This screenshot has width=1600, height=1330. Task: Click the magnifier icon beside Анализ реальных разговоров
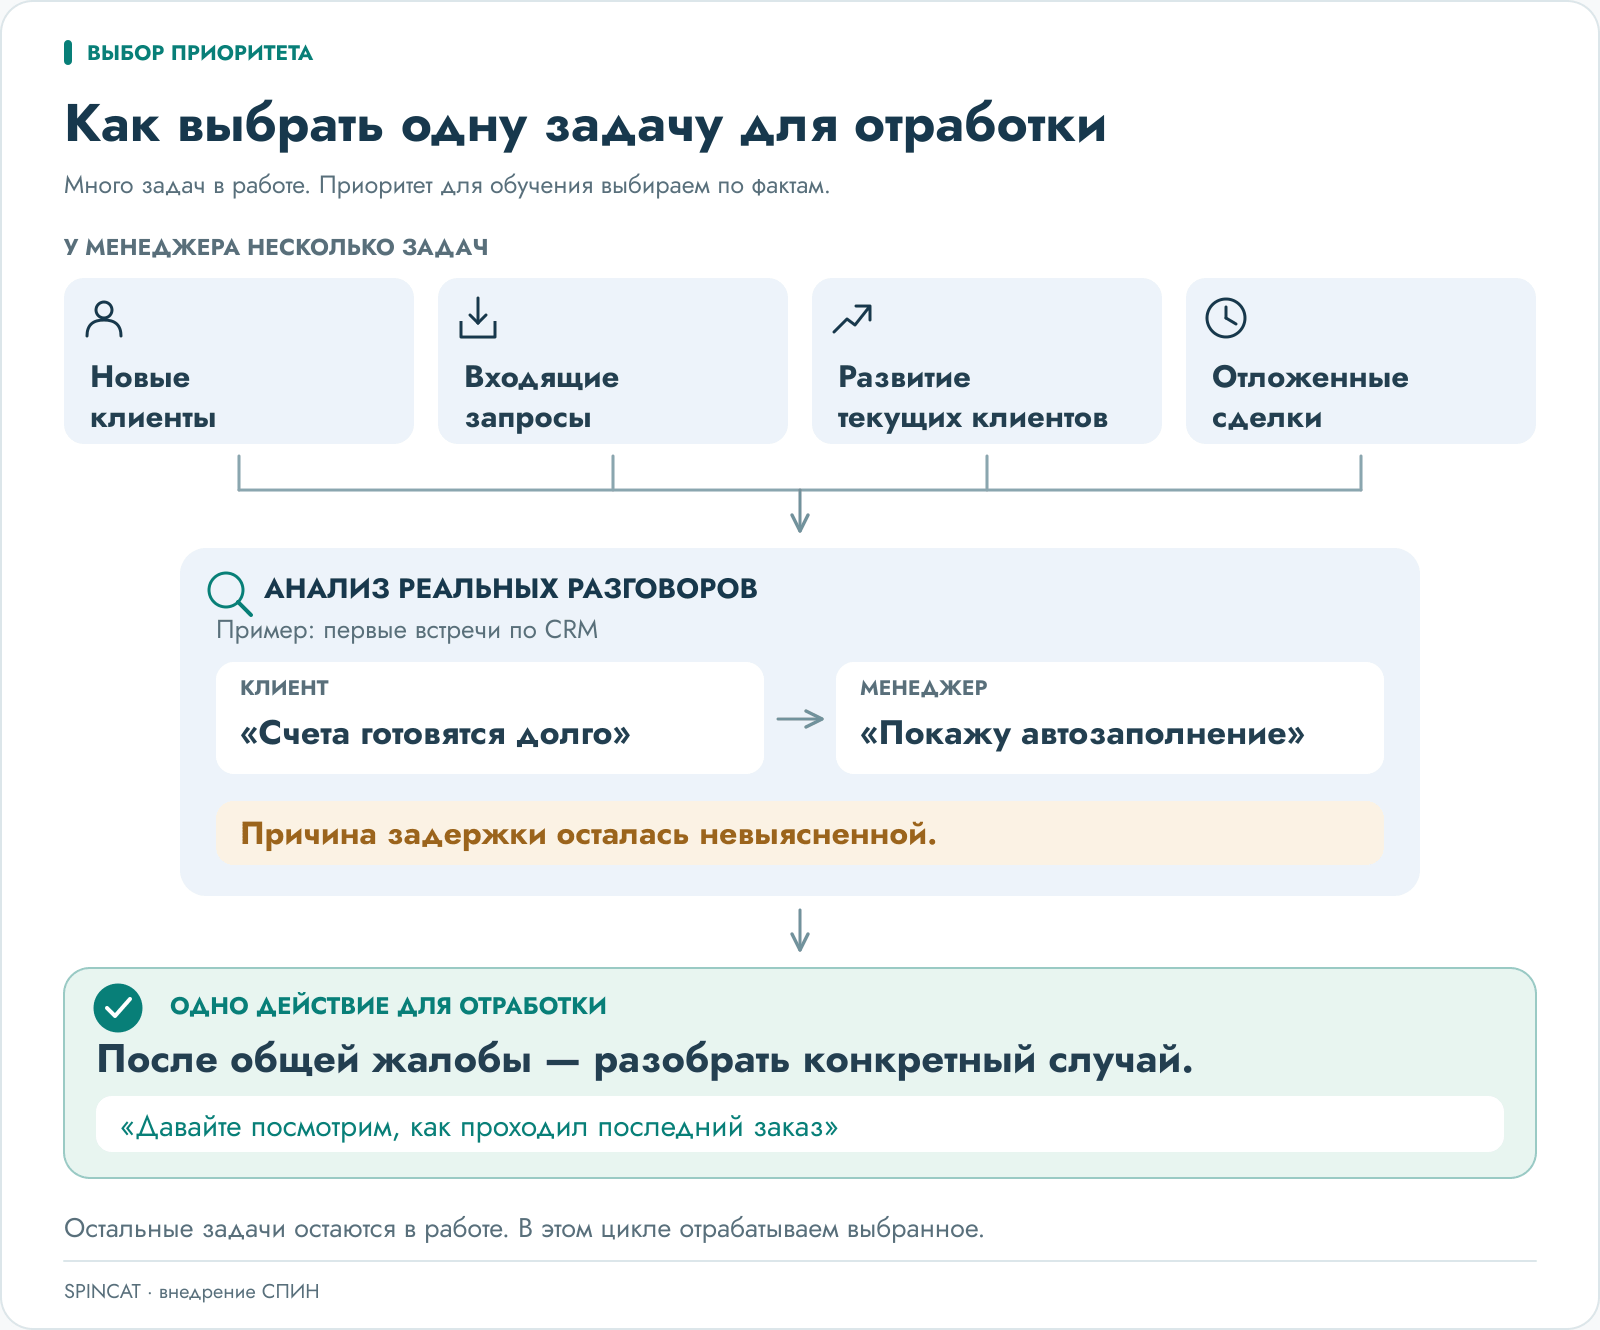[x=229, y=593]
